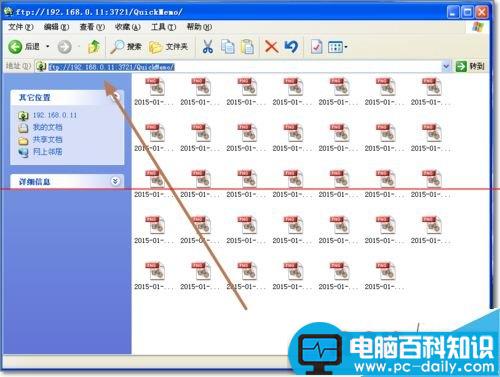Select the first PNG file in top row
The image size is (500, 377).
coord(154,91)
